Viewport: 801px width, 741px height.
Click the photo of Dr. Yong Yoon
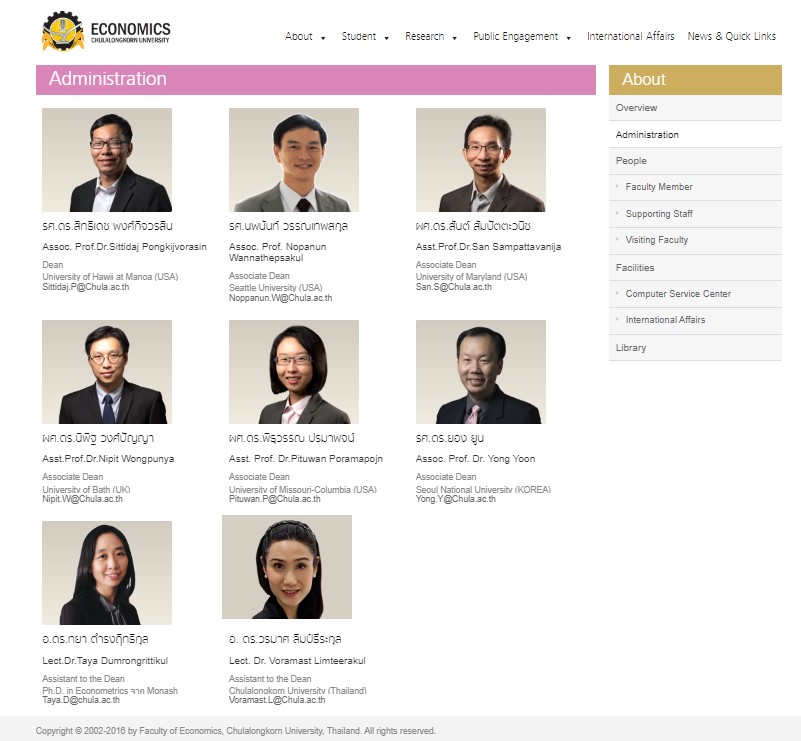click(x=480, y=372)
